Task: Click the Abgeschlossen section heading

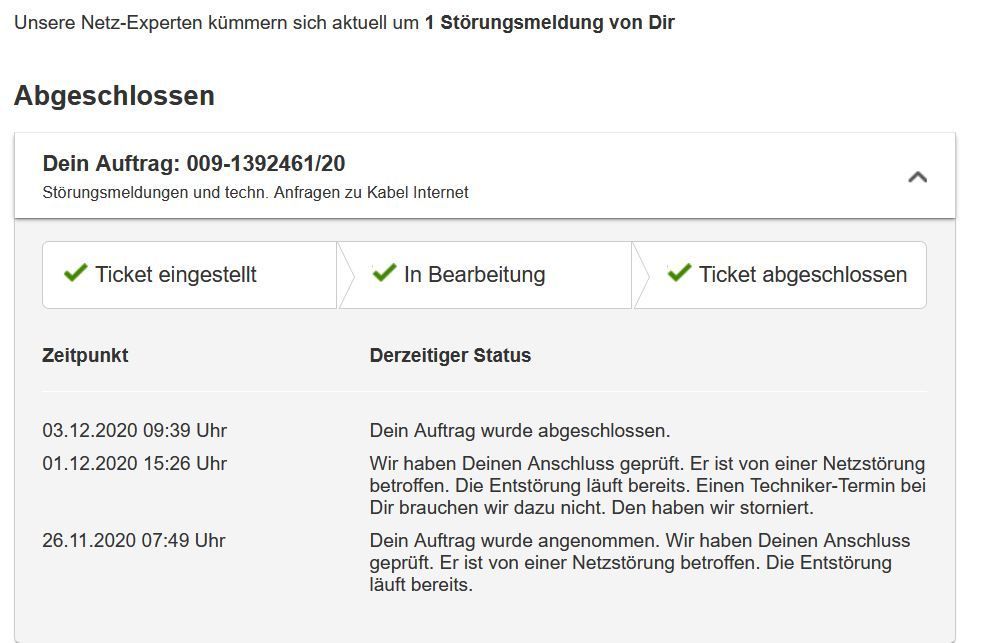Action: click(113, 96)
